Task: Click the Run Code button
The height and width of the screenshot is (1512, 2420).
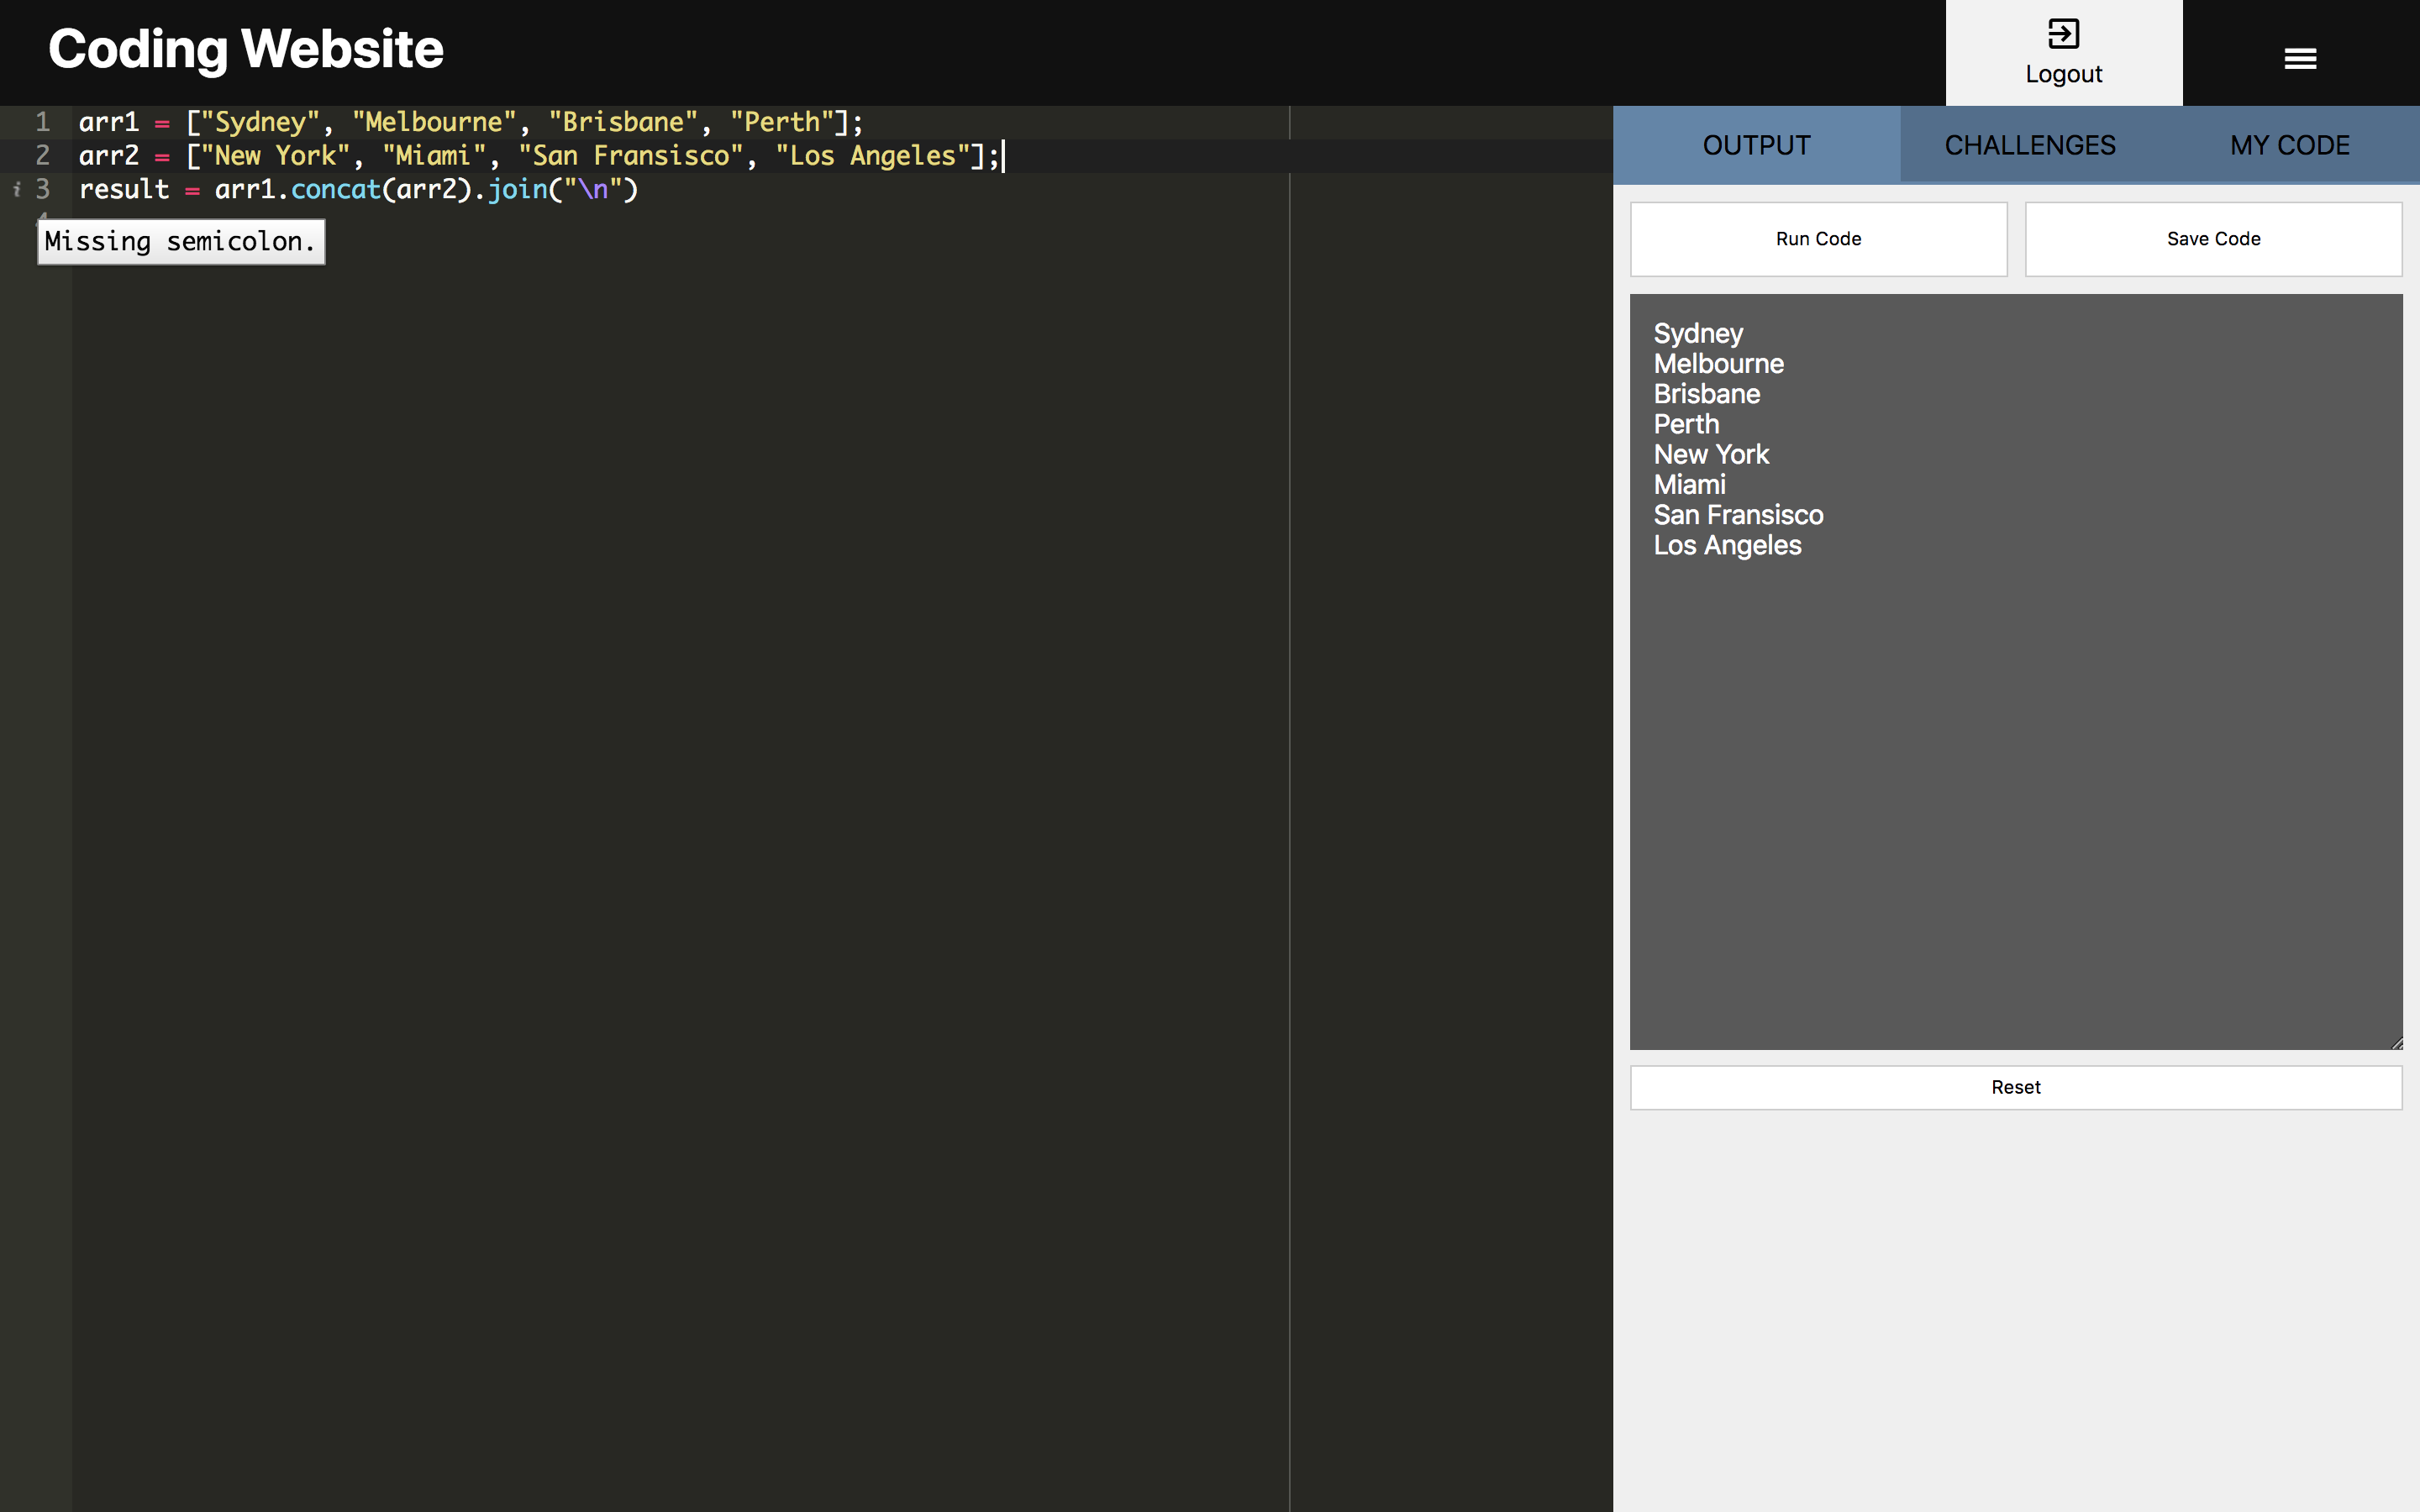Action: (1819, 239)
